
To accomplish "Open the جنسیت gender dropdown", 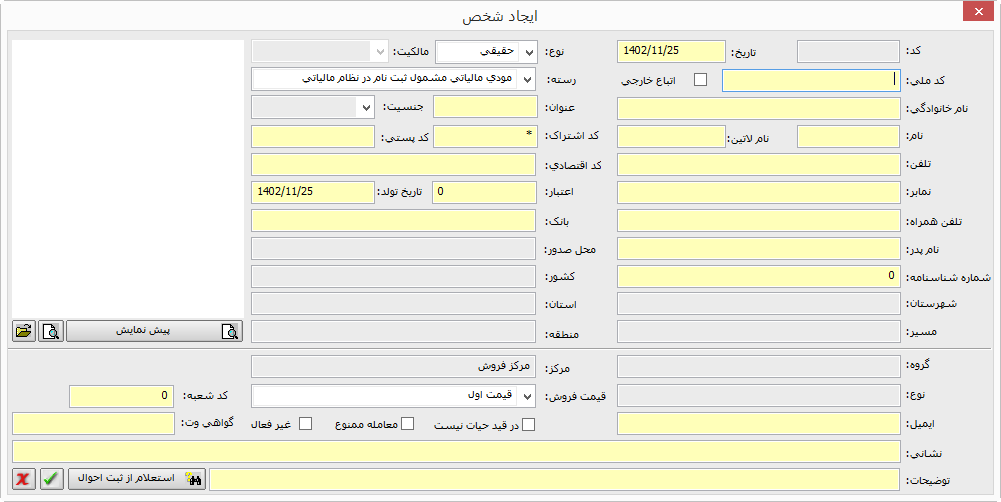I will coord(313,107).
